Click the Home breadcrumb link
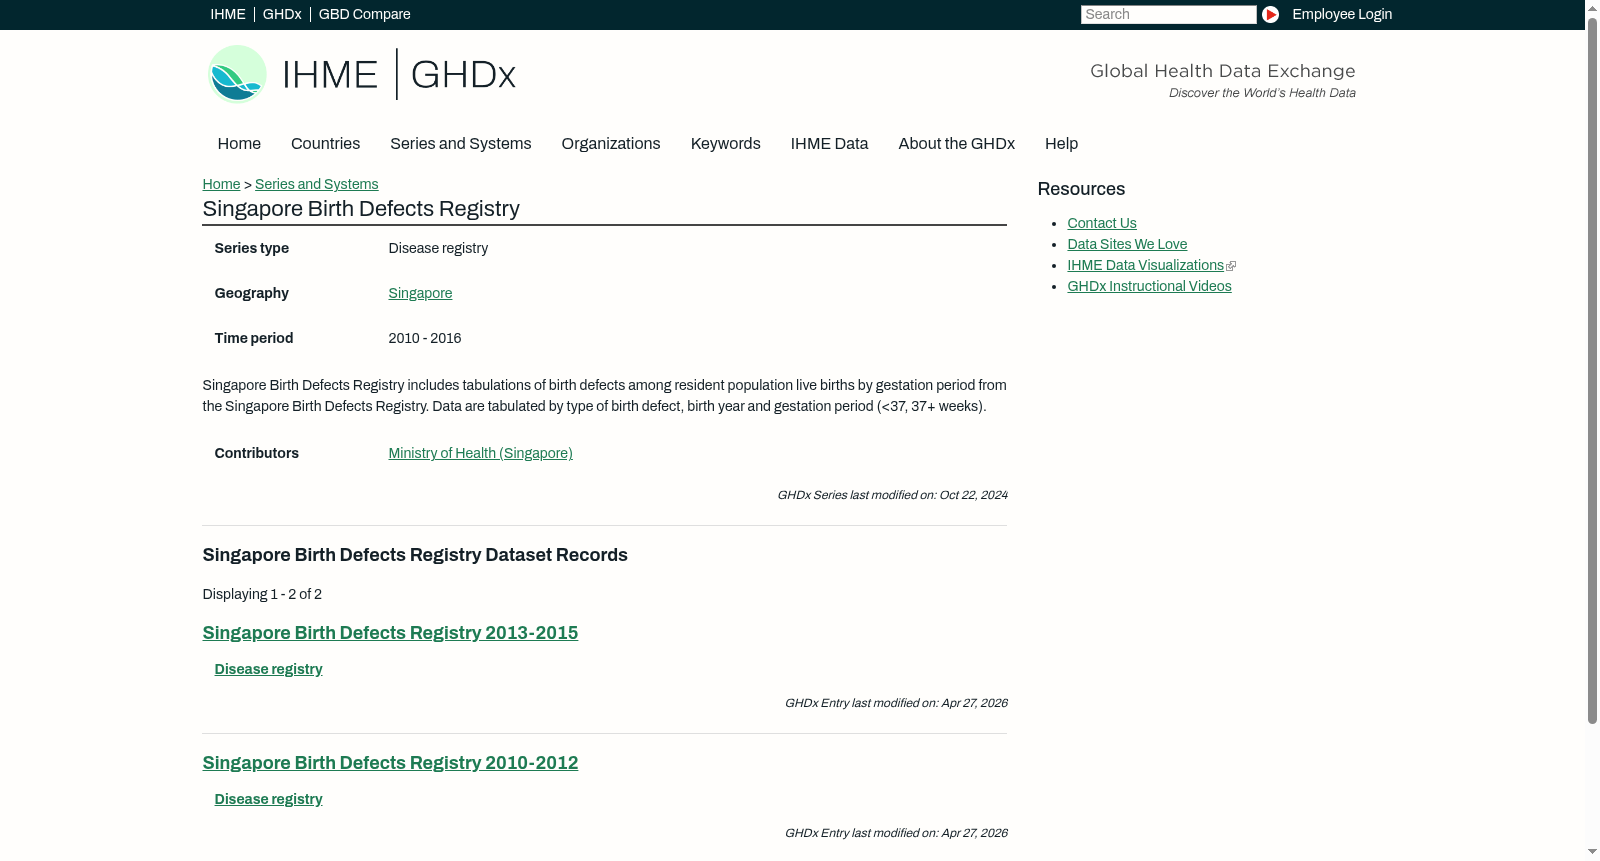The image size is (1600, 861). (221, 185)
